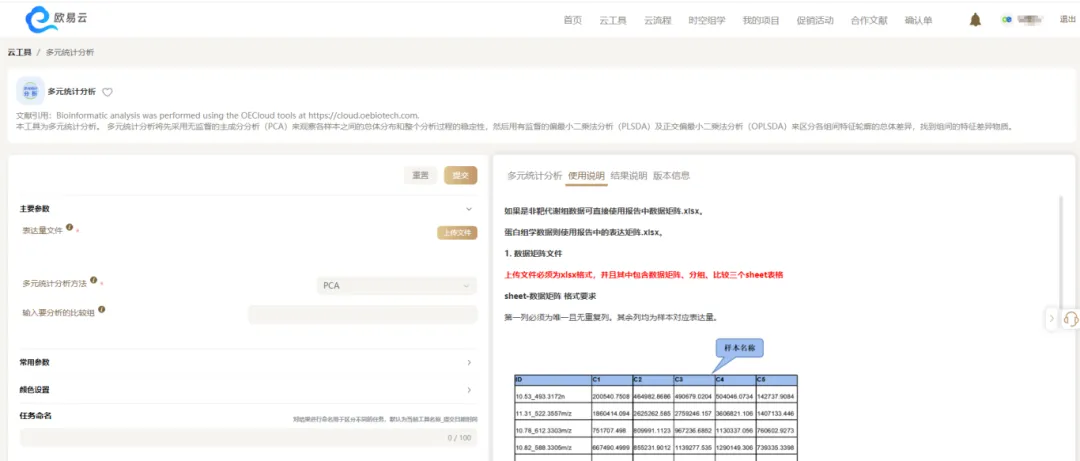
Task: Click the side panel collapse arrow
Action: pos(1051,318)
